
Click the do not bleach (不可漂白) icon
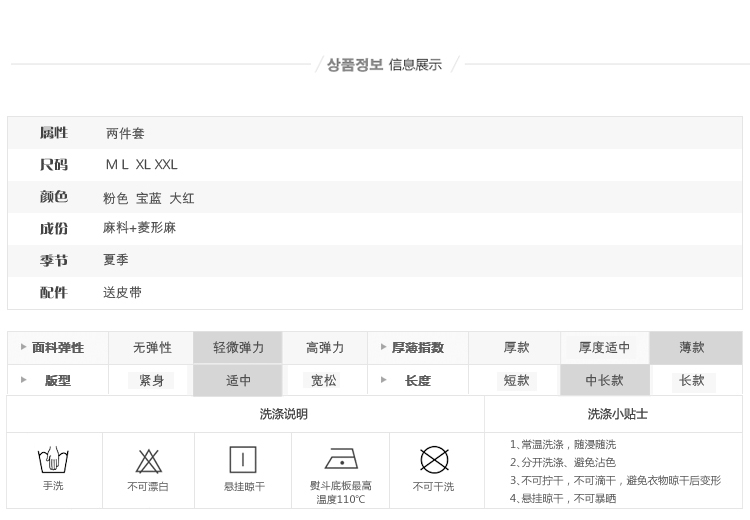tap(148, 461)
